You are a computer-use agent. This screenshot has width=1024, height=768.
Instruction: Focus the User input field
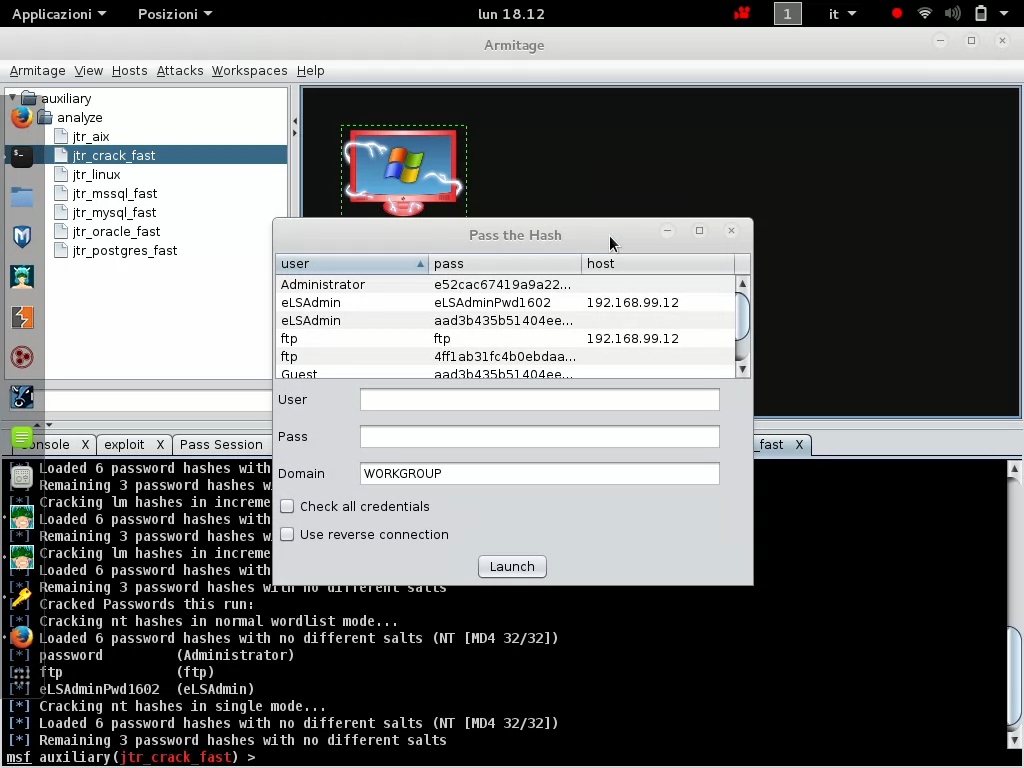point(539,400)
